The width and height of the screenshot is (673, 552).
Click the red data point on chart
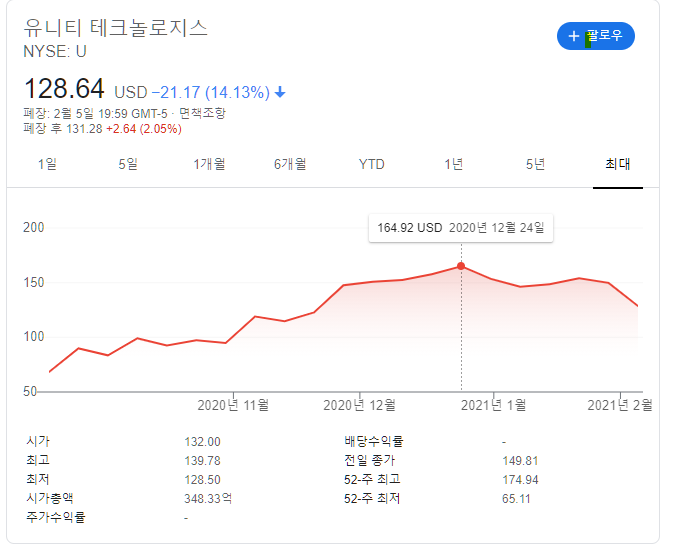pos(461,266)
